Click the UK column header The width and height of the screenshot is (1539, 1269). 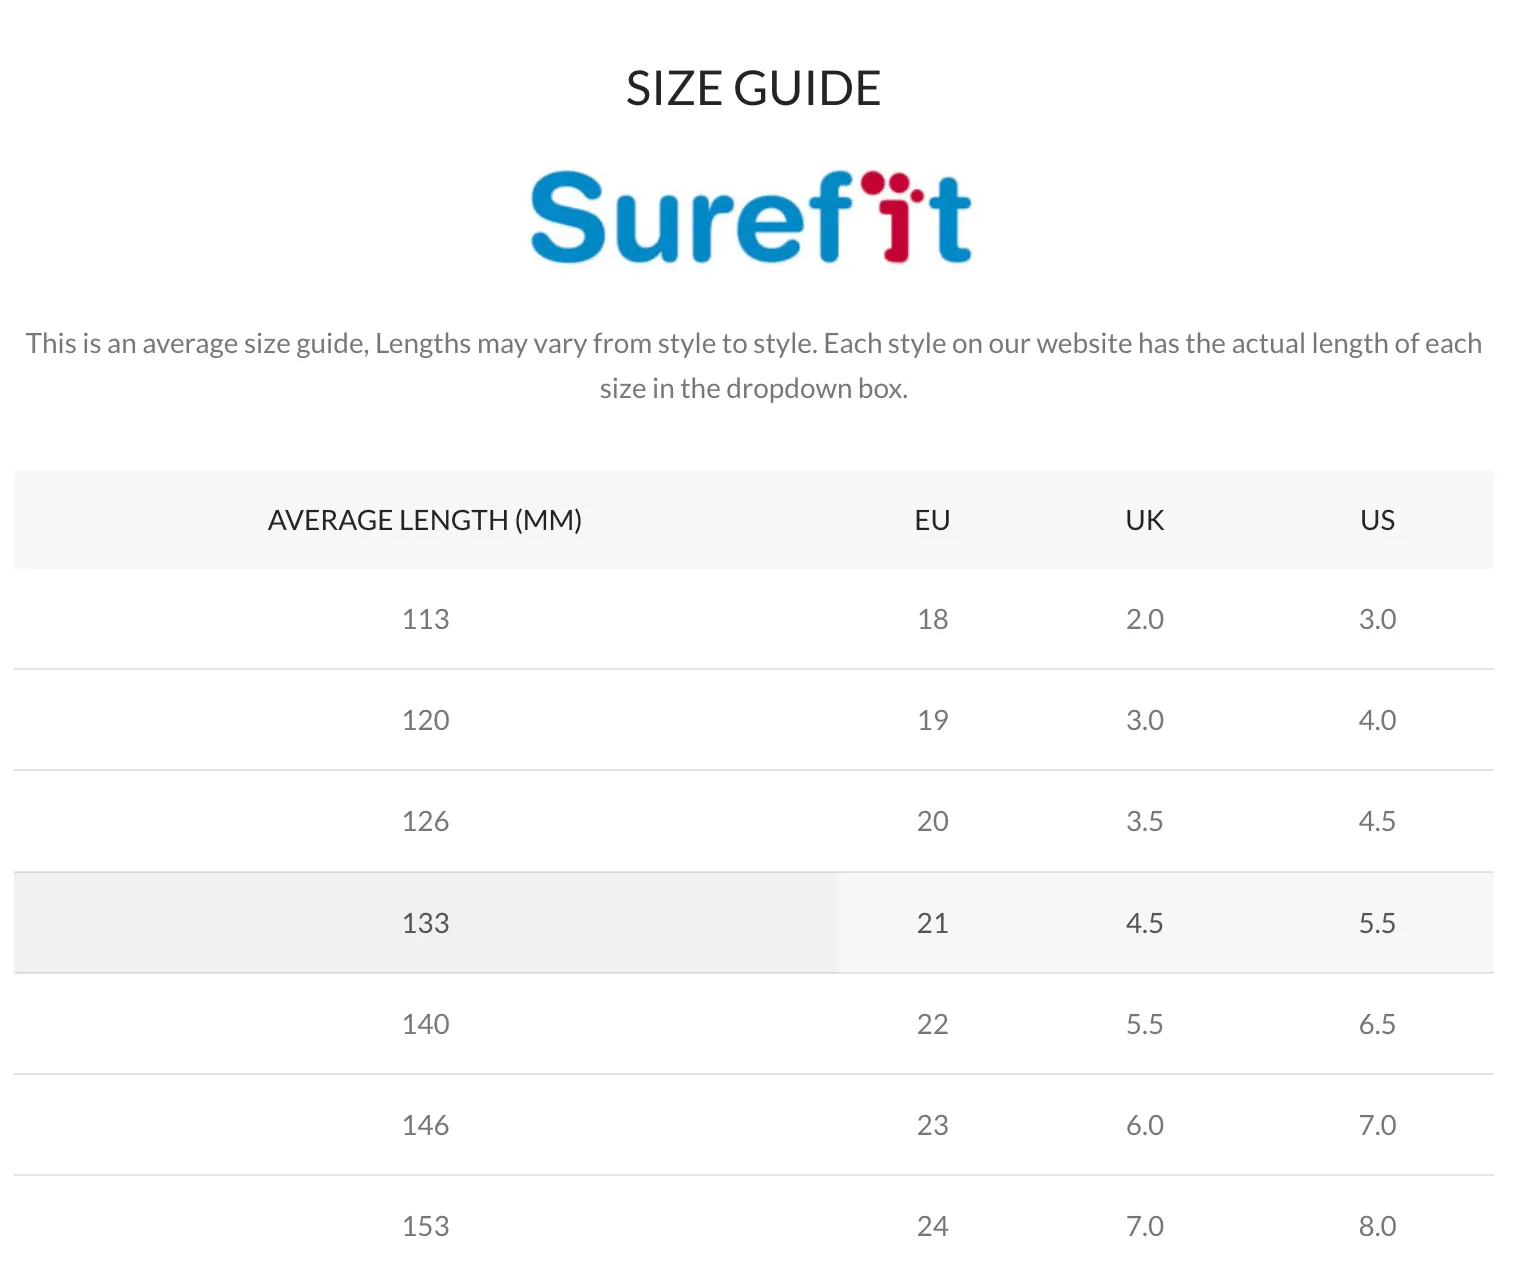pyautogui.click(x=1145, y=520)
